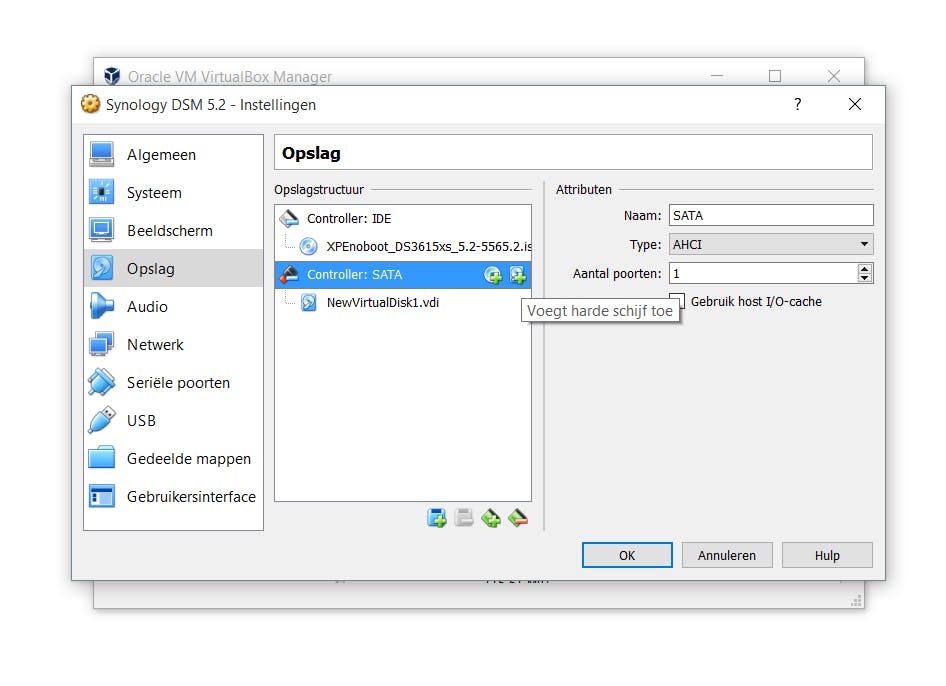The image size is (946, 686).
Task: Click the question mark help button
Action: coord(798,104)
